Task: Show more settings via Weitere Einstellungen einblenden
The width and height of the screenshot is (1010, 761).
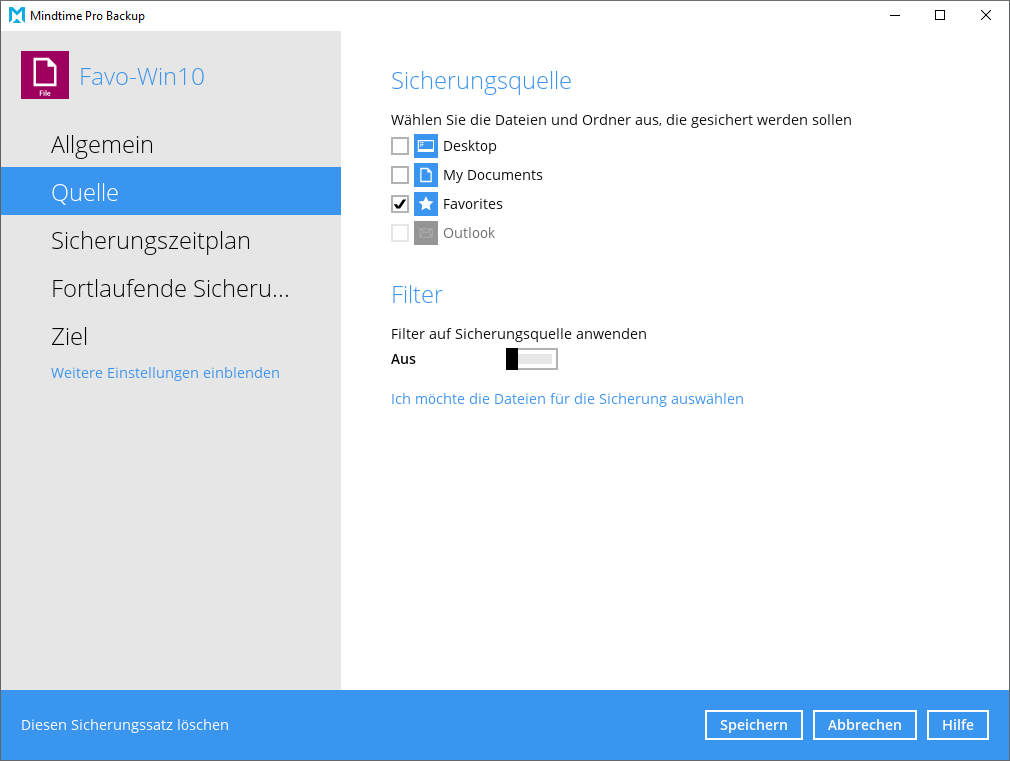Action: pos(166,373)
